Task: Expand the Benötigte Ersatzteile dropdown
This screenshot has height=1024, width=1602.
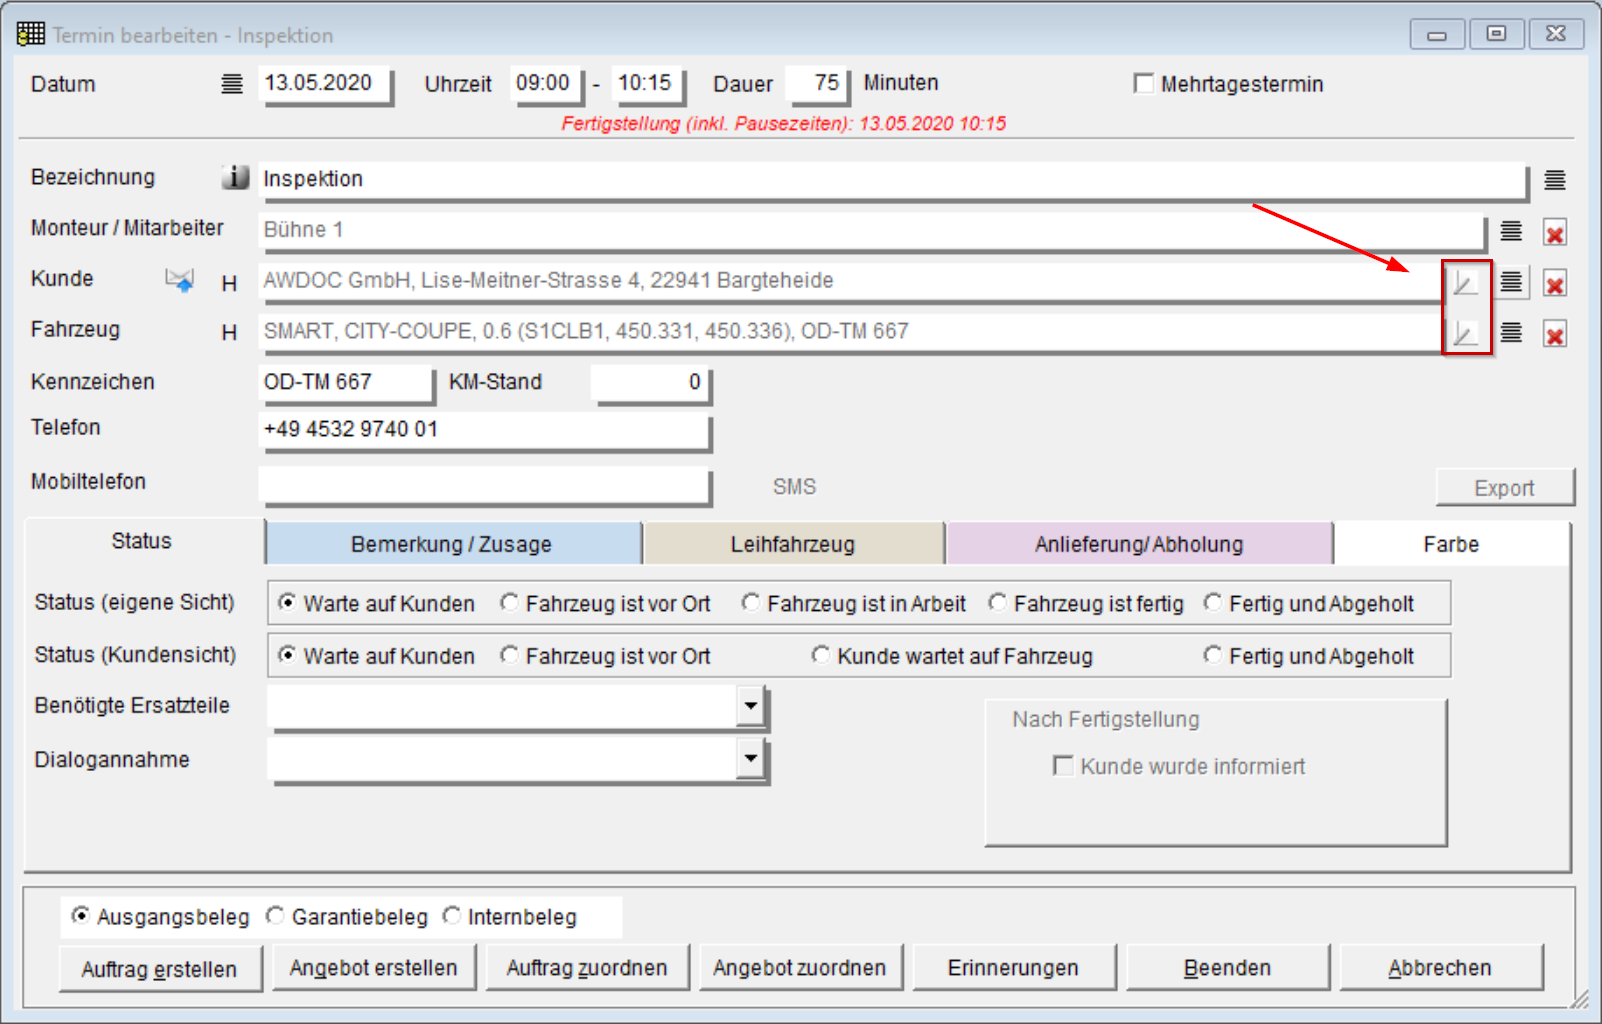Action: (x=750, y=706)
